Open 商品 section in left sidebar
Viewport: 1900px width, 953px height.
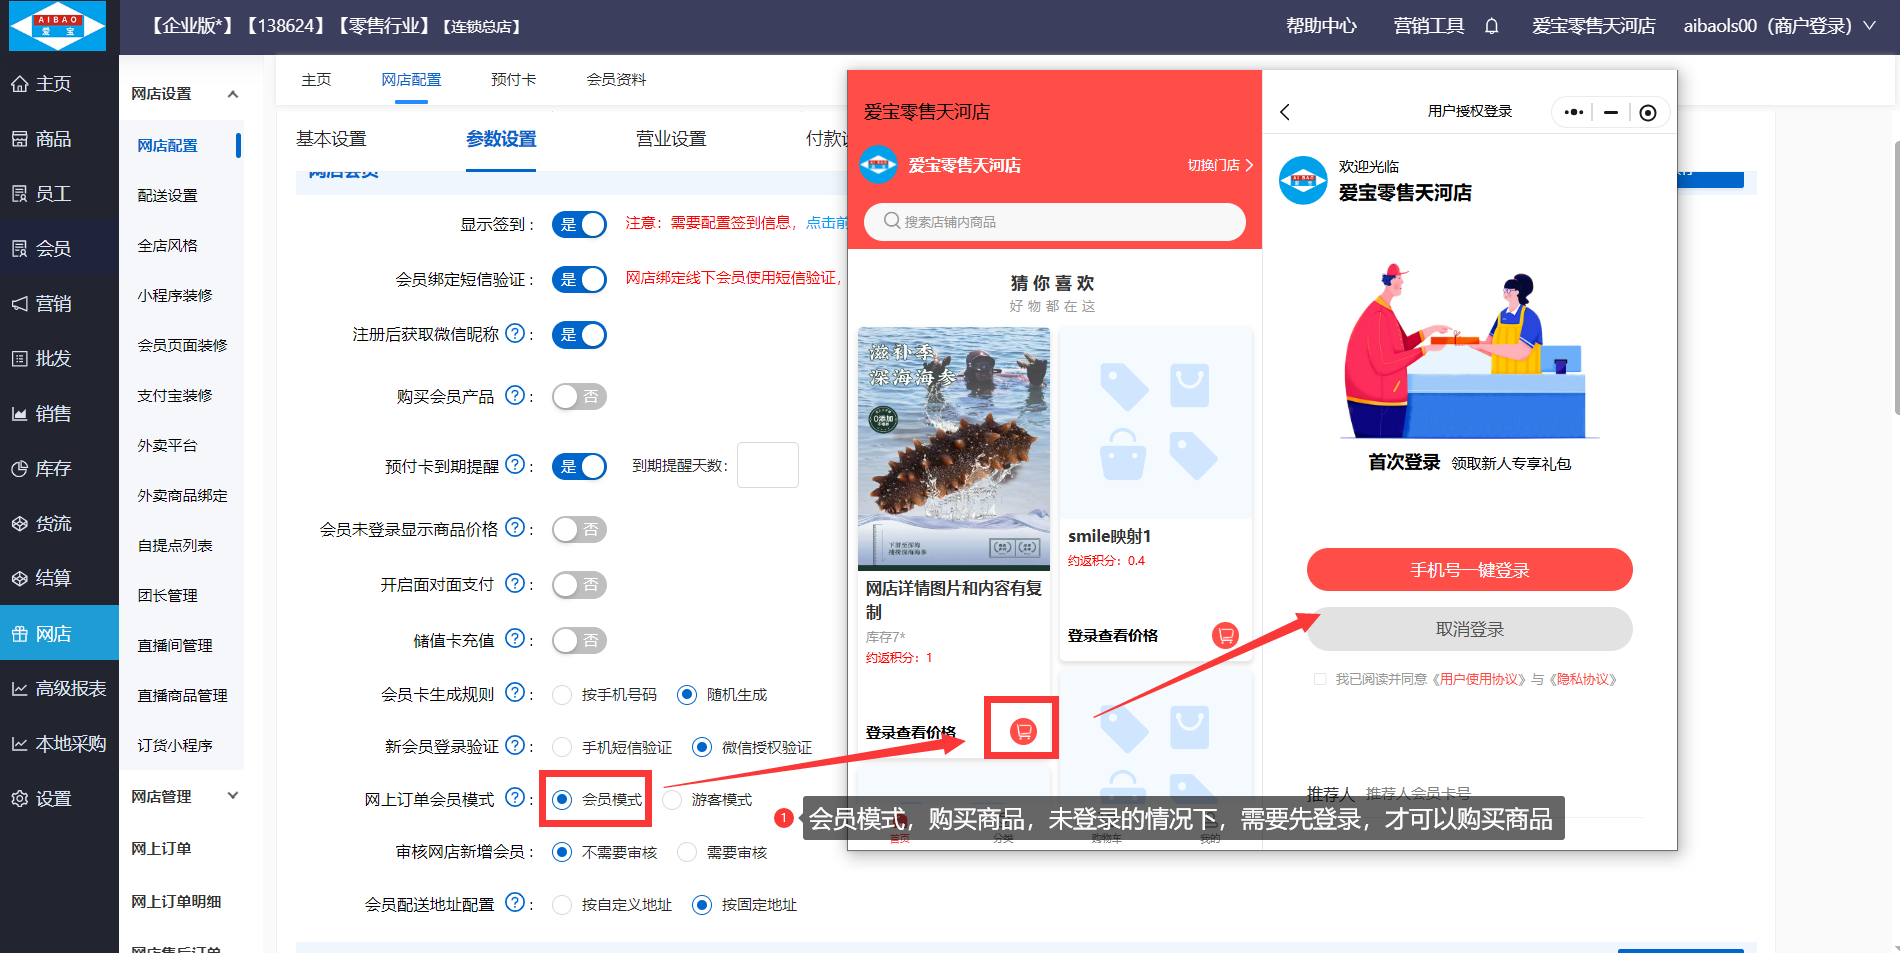(x=54, y=139)
